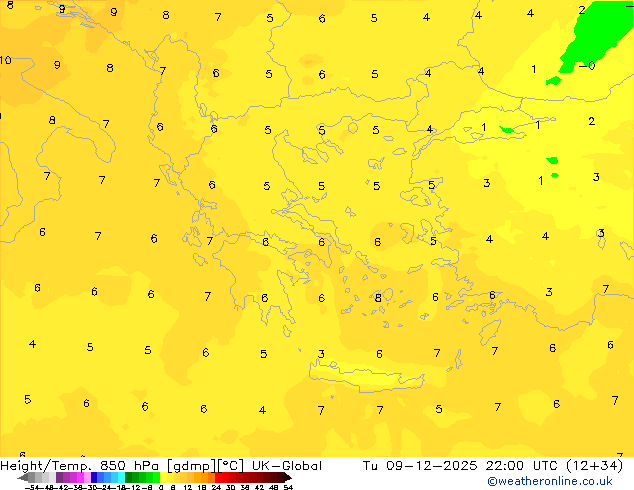The image size is (634, 490).
Task: Click the bright red legend swatch at 24
Action: point(218,477)
